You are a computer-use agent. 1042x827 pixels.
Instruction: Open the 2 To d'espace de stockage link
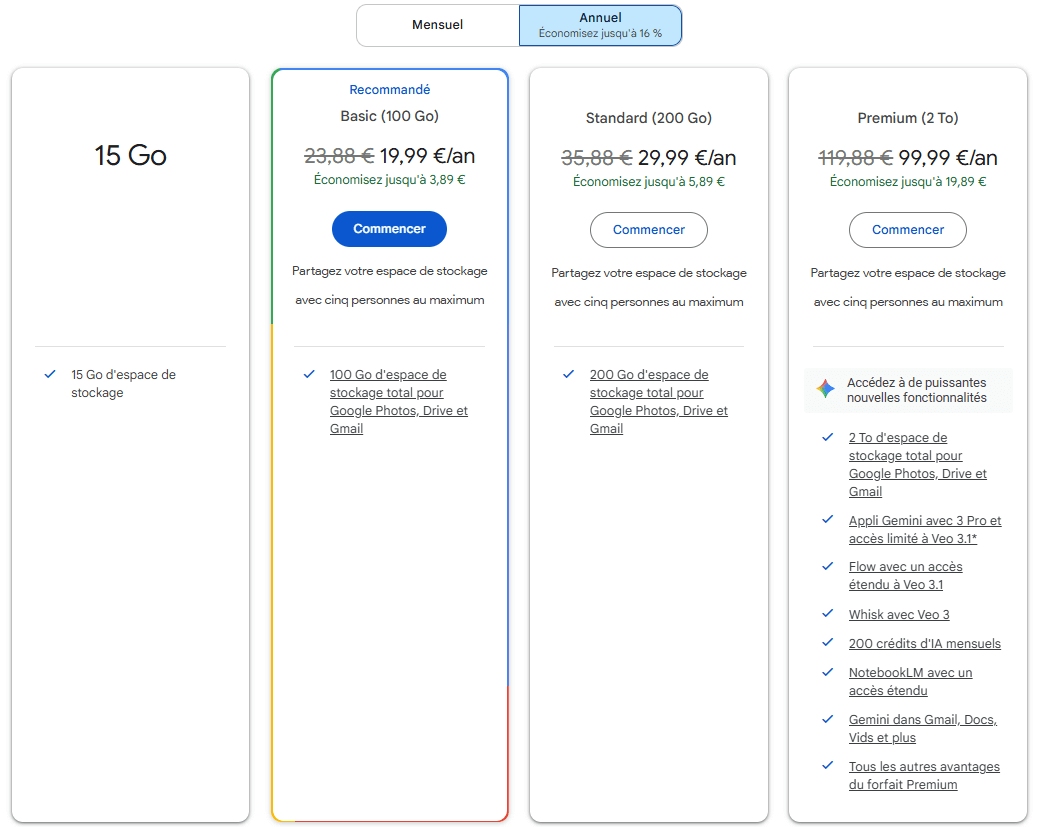[918, 465]
